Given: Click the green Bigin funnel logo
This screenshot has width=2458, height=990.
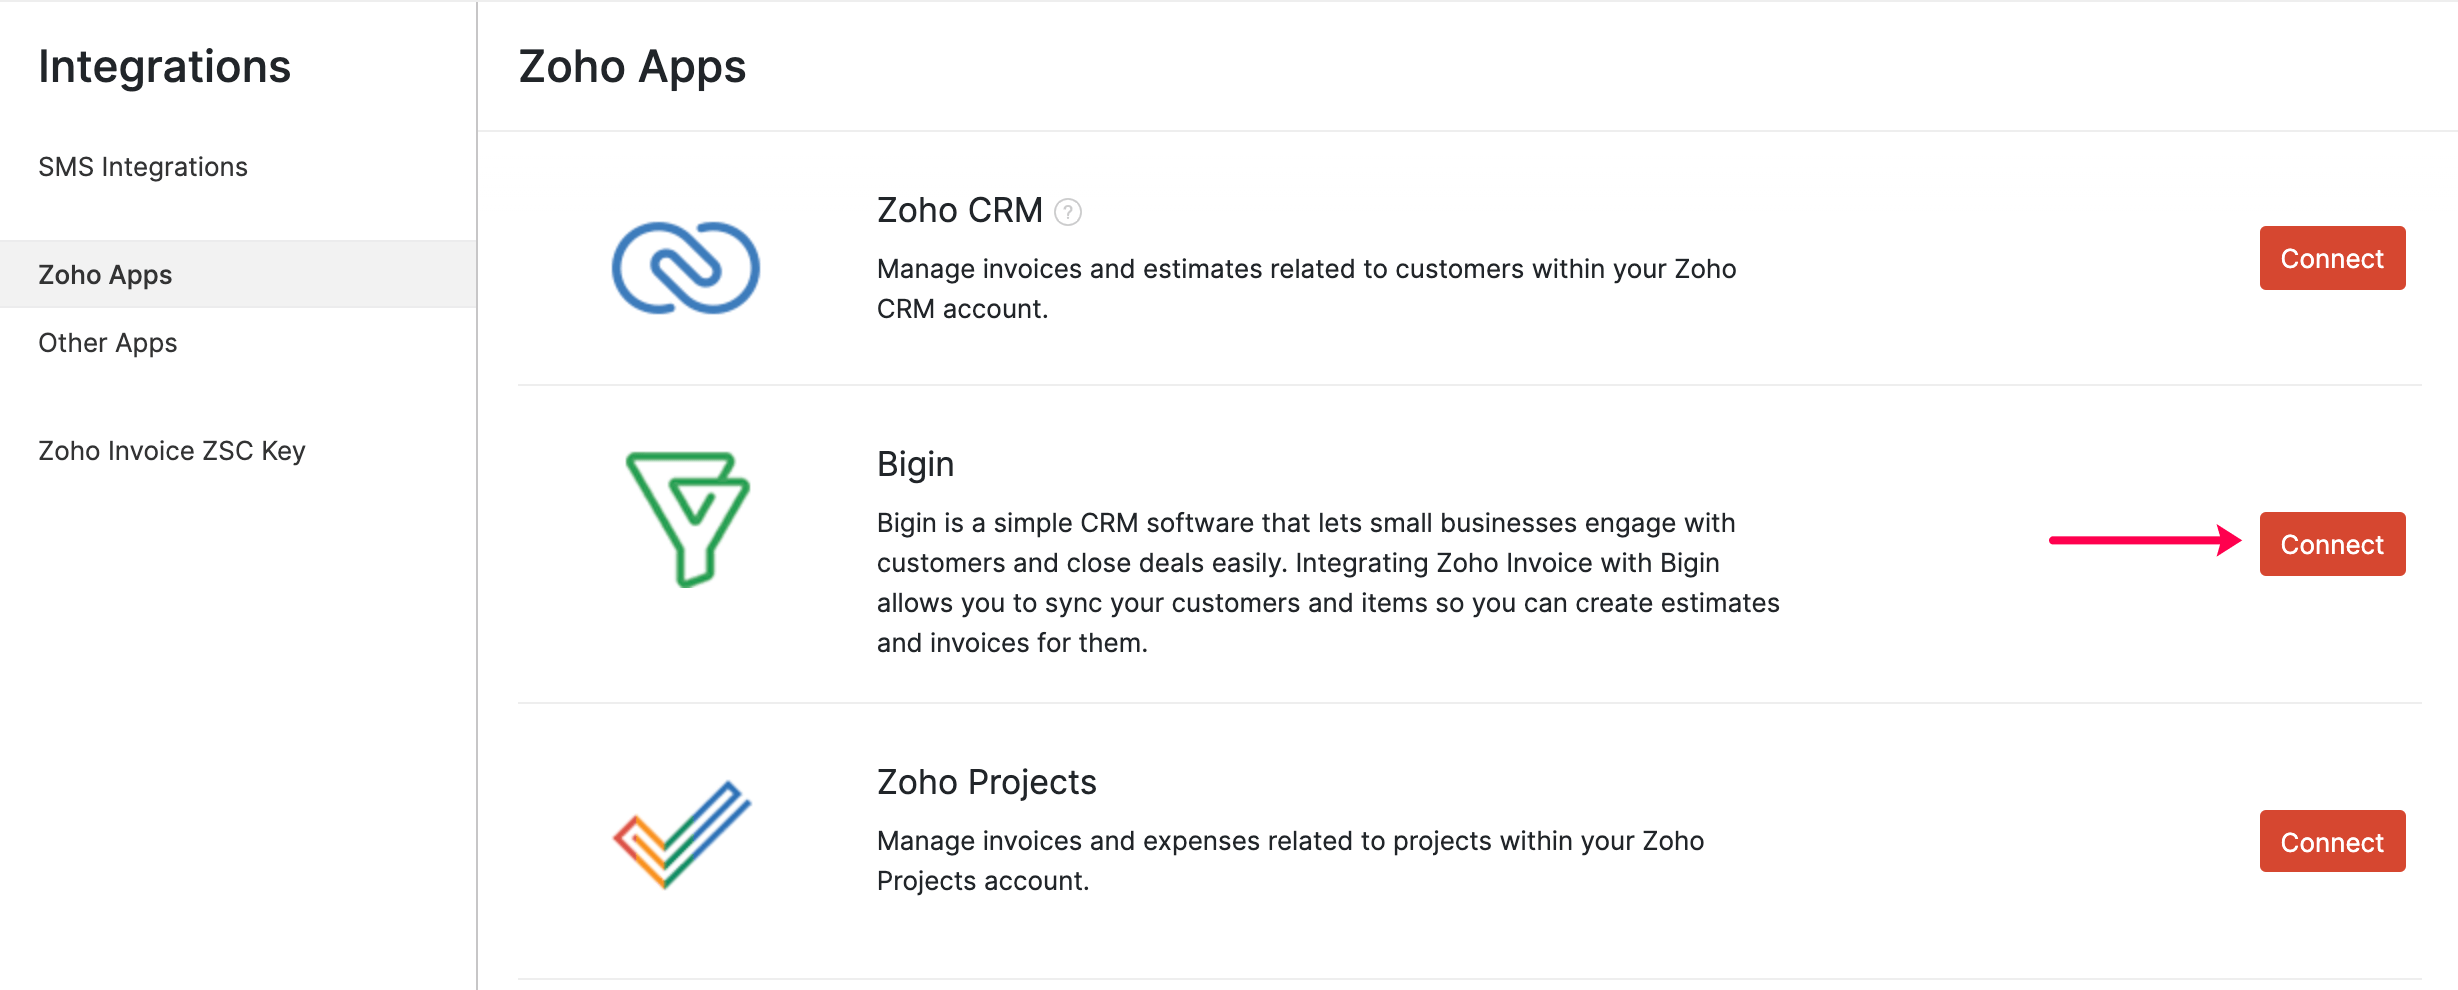Looking at the screenshot, I should coord(687,518).
